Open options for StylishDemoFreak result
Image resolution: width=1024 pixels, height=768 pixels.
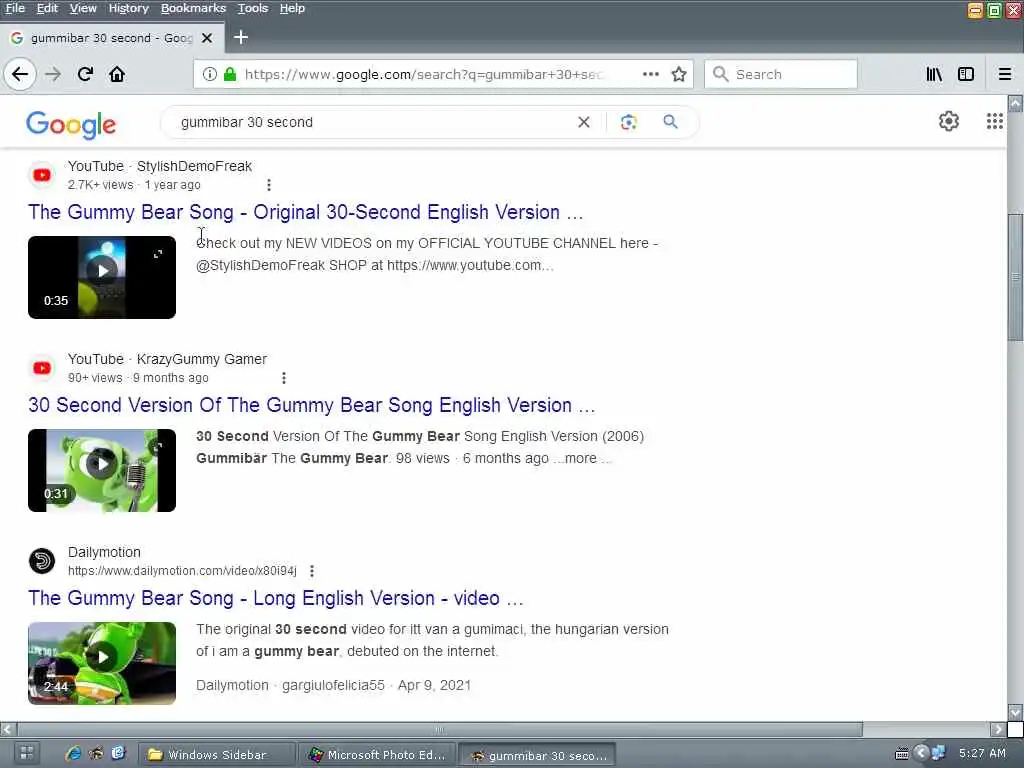point(268,185)
